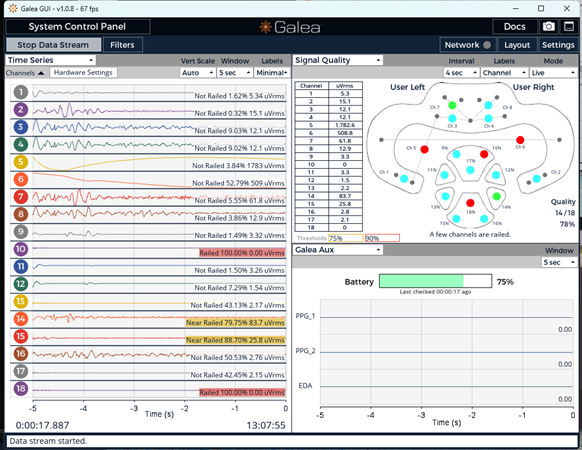
Task: Open the Galea Aux widget dropdown
Action: (338, 250)
